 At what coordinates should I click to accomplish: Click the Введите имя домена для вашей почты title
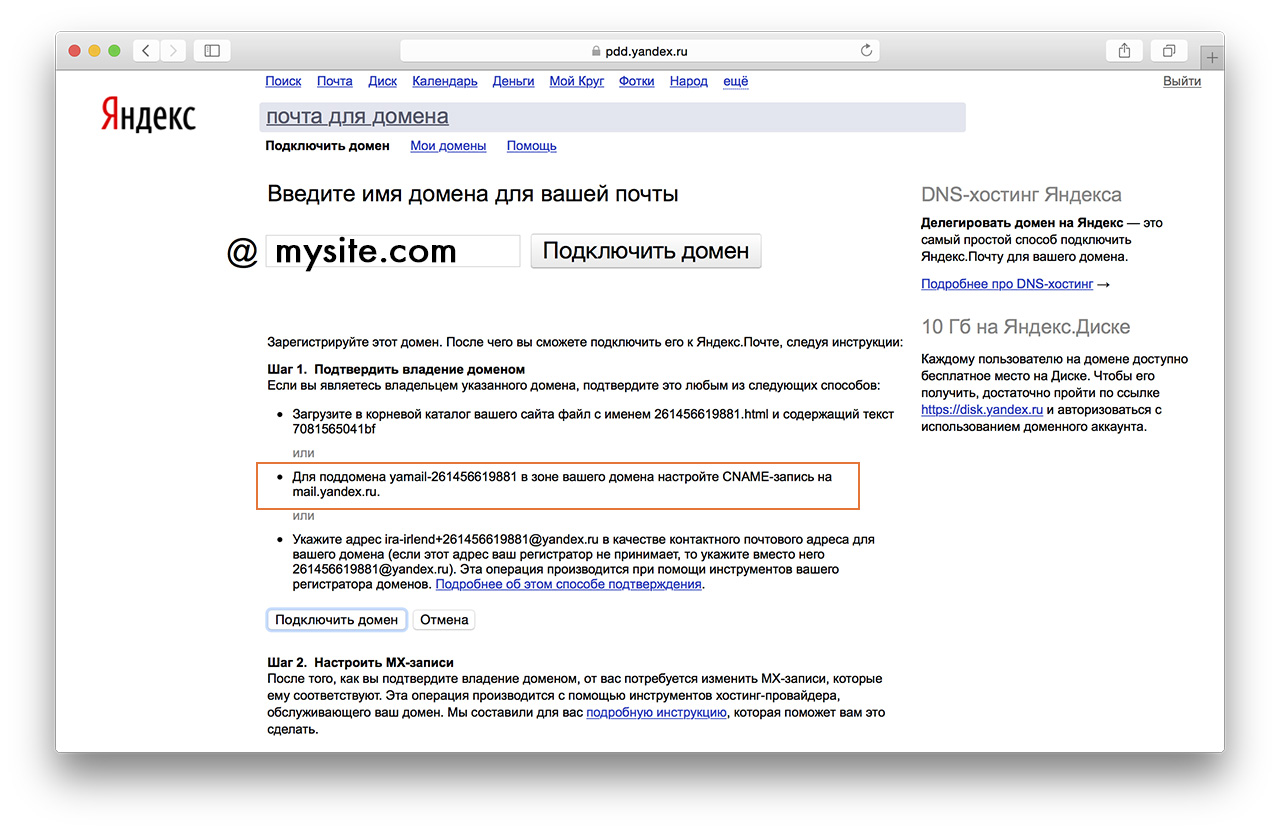point(473,193)
